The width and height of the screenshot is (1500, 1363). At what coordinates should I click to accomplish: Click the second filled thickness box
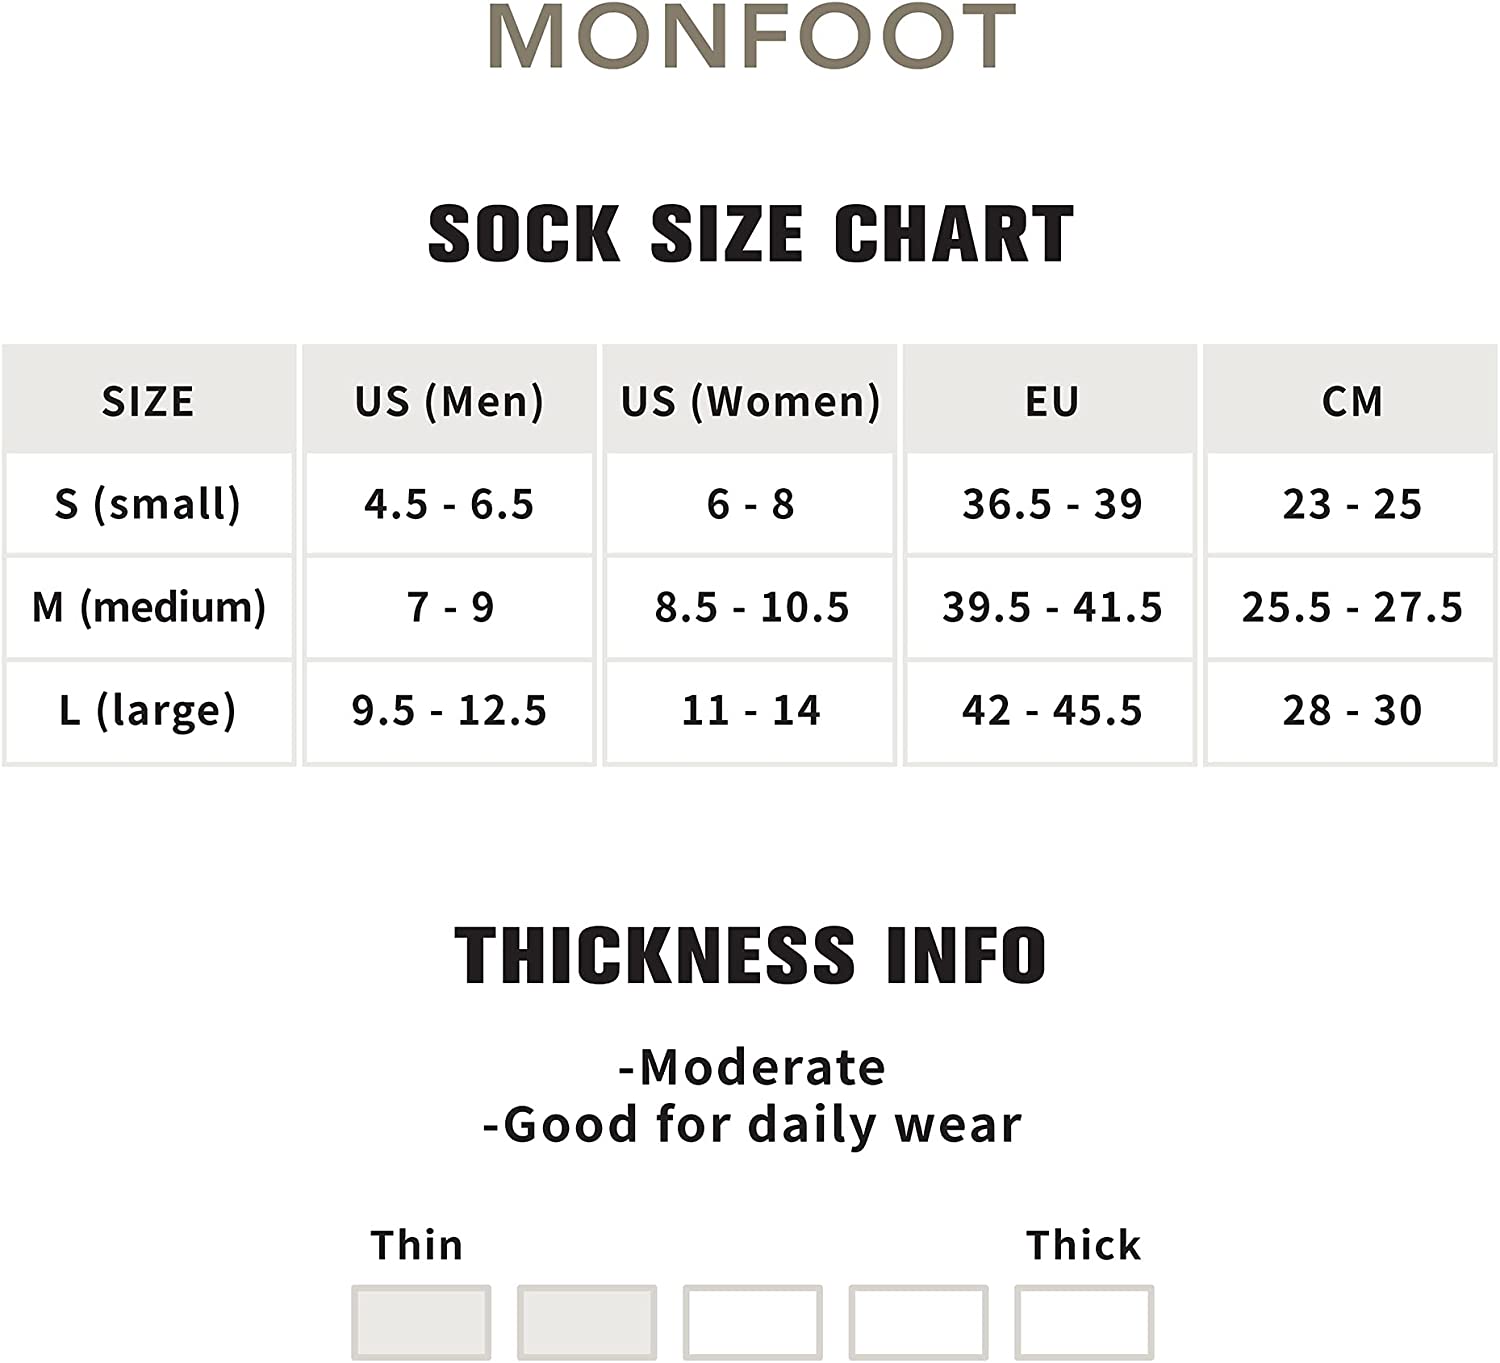(587, 1322)
